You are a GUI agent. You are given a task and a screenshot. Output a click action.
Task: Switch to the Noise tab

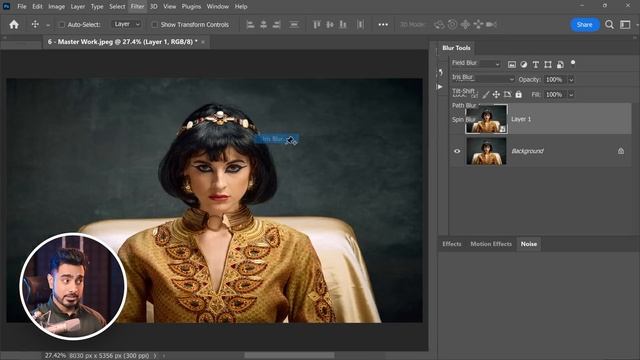point(529,244)
